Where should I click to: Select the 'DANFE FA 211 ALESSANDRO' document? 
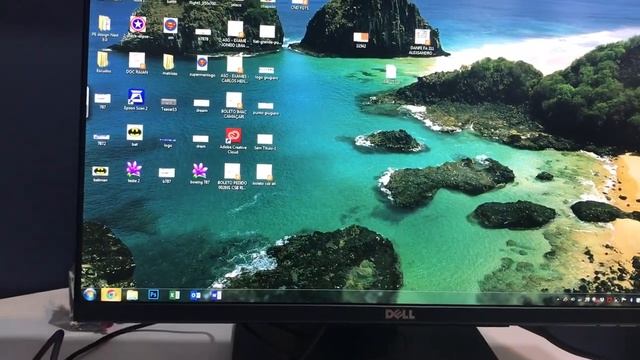click(x=422, y=42)
